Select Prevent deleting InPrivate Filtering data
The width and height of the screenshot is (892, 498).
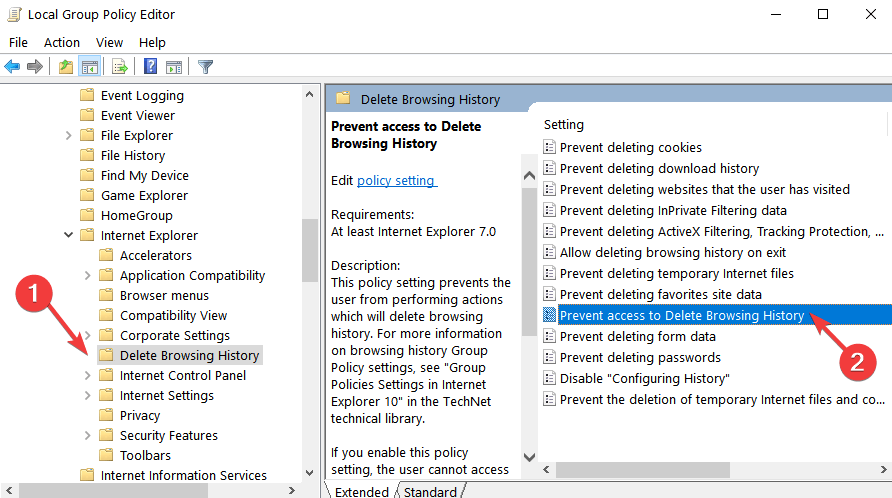click(x=673, y=210)
